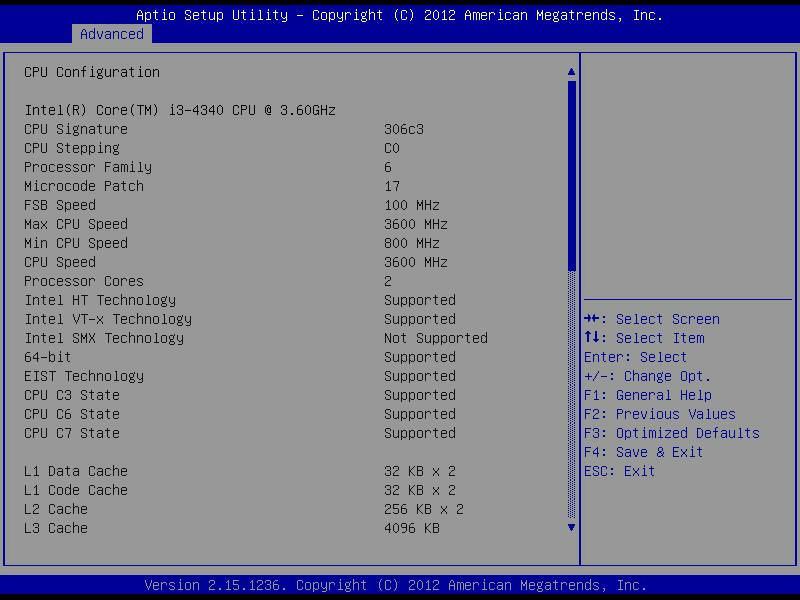Select the 'CPU C7 State' label

(x=72, y=433)
